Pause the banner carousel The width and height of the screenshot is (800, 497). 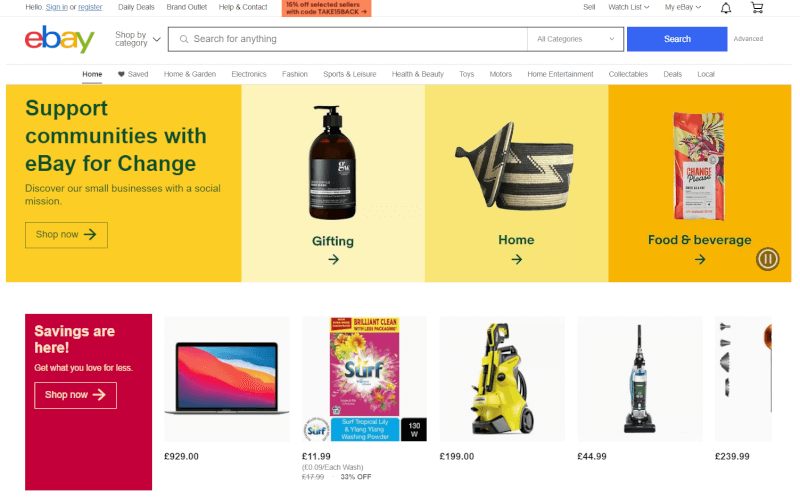pos(767,259)
